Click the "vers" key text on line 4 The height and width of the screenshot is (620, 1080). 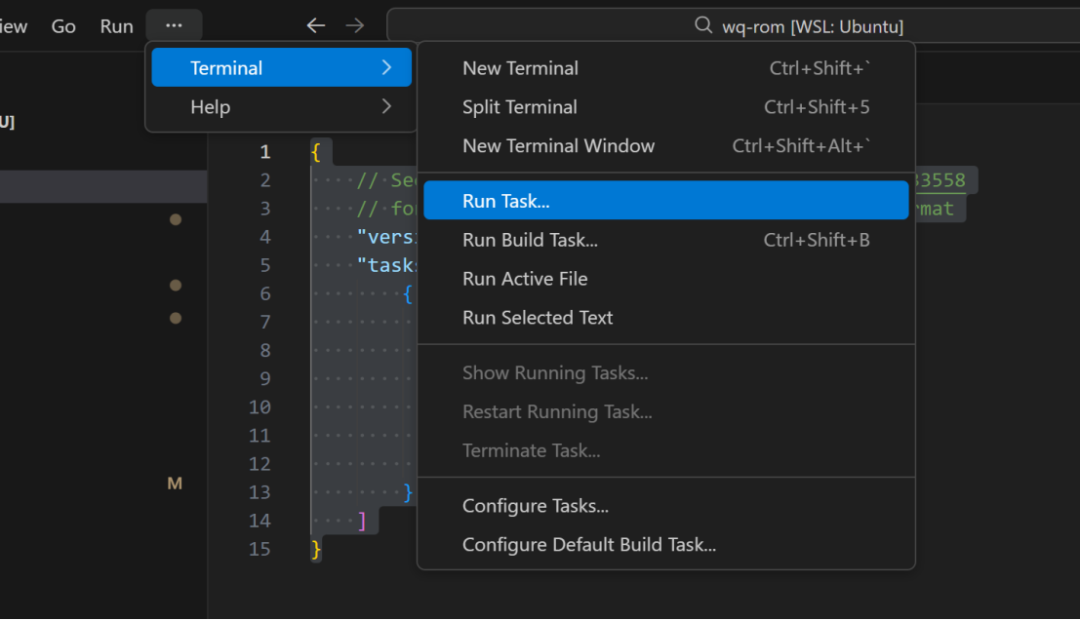click(x=386, y=237)
